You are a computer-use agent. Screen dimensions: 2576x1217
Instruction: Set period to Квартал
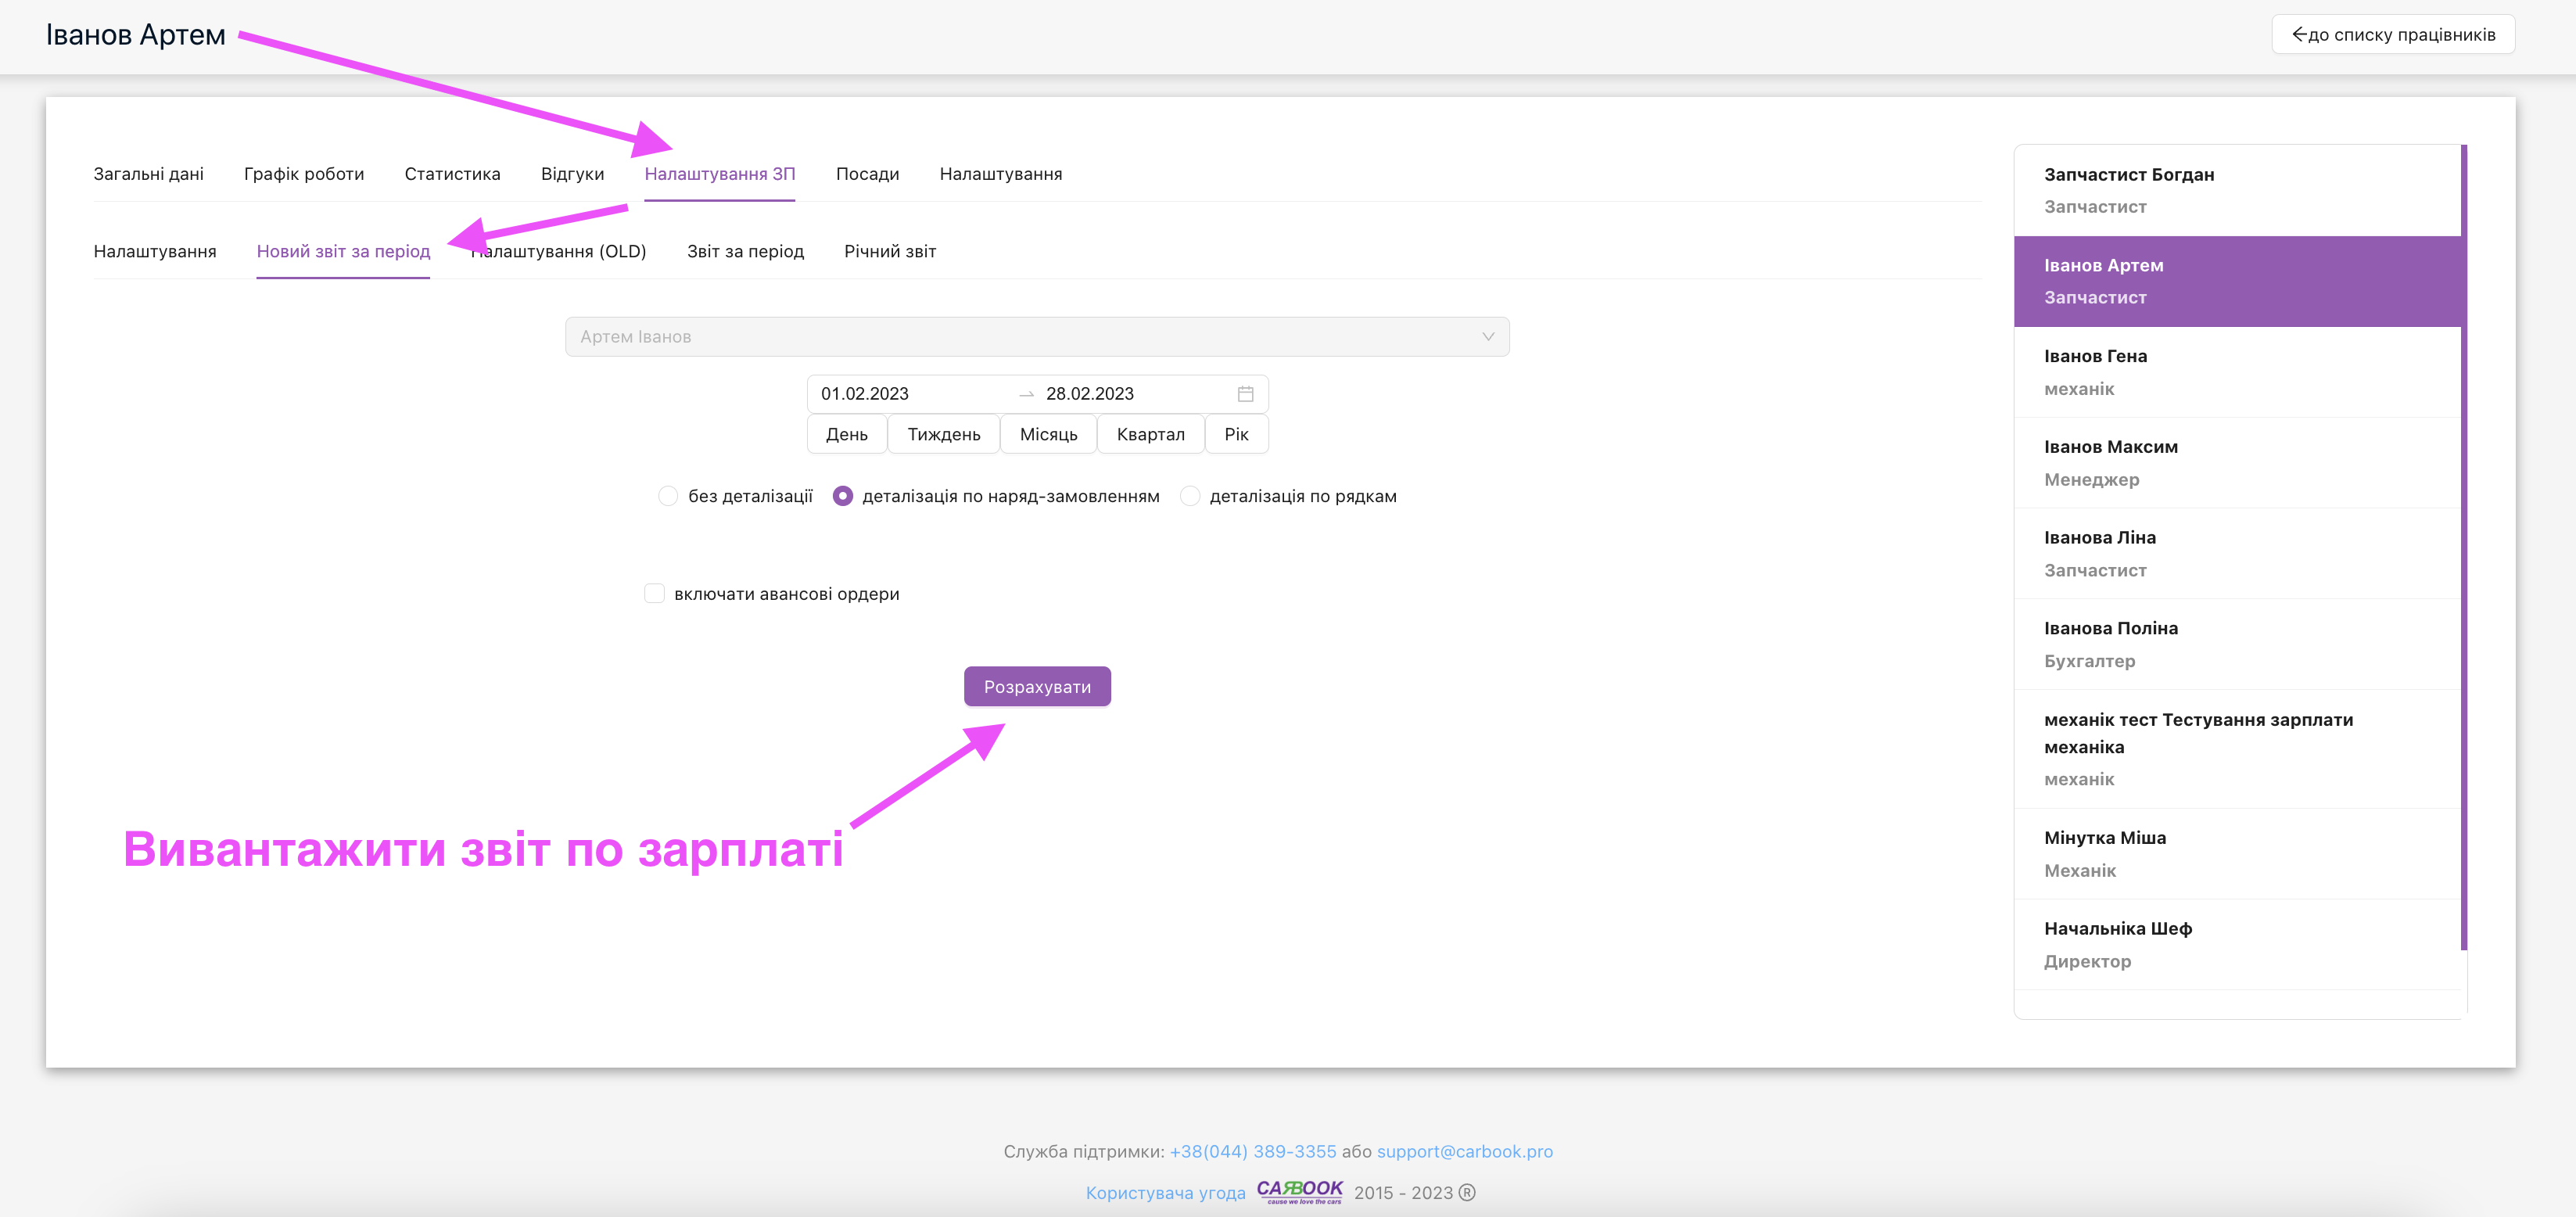click(1150, 434)
